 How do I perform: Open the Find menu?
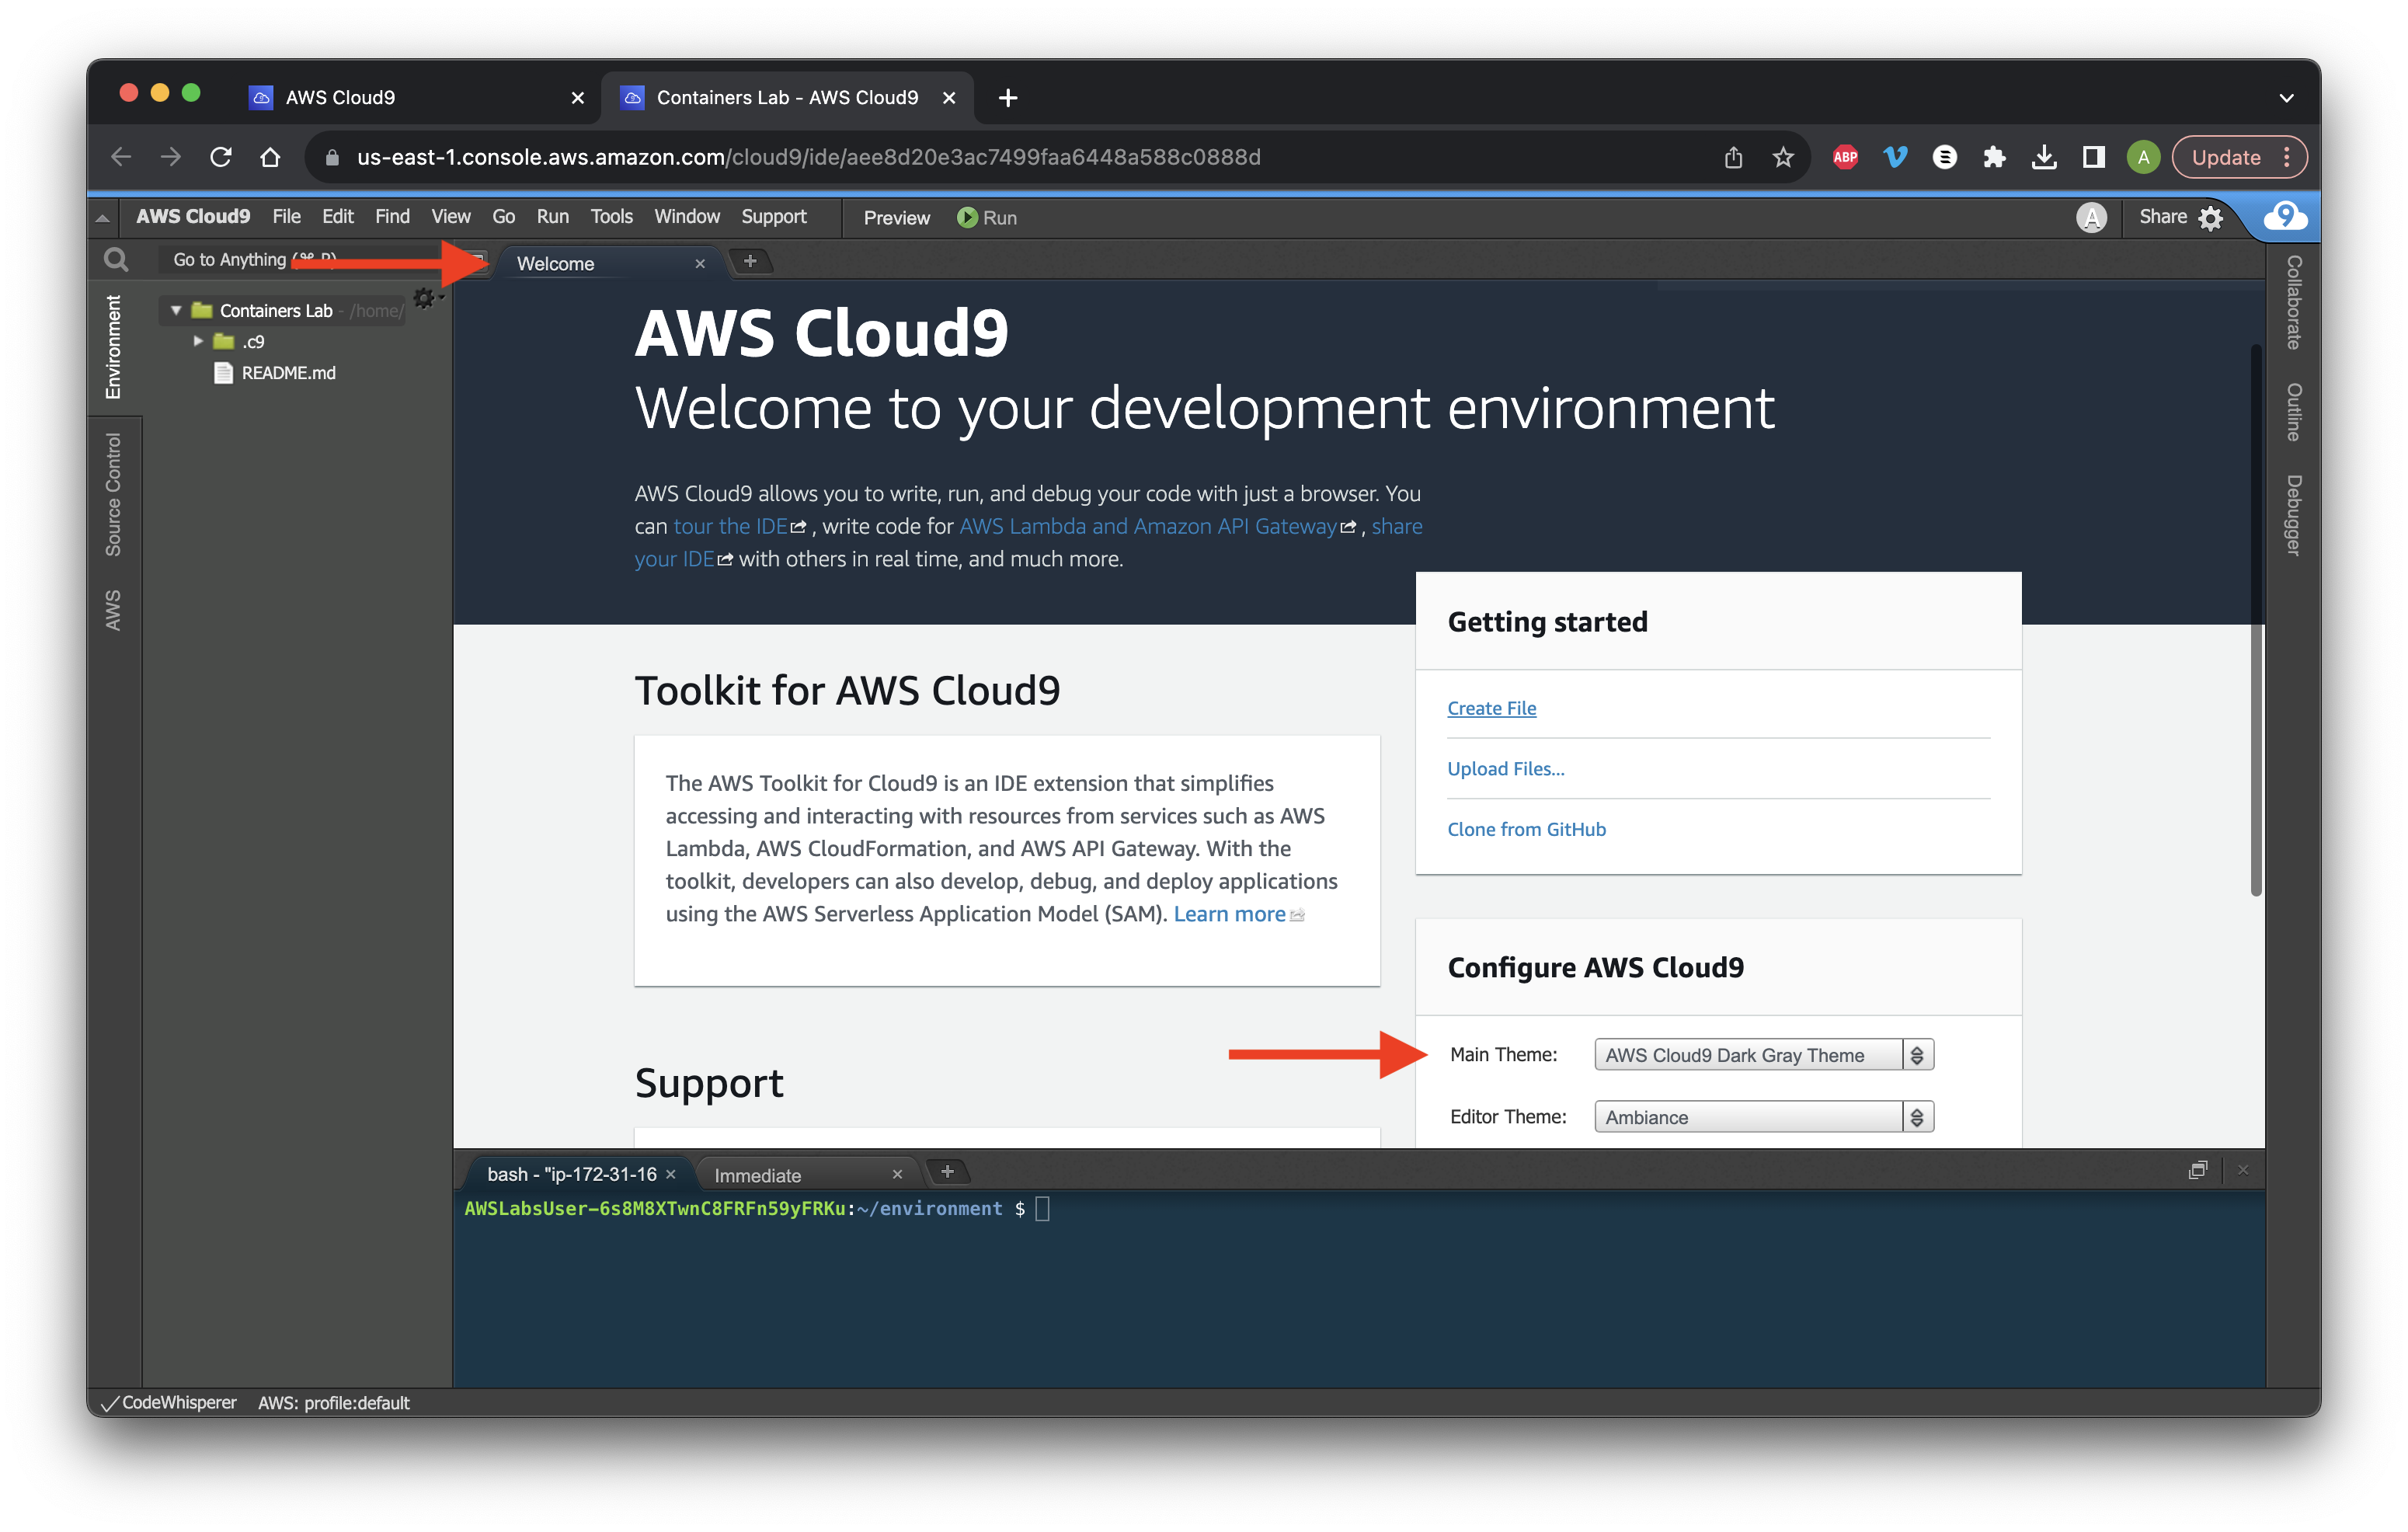392,217
